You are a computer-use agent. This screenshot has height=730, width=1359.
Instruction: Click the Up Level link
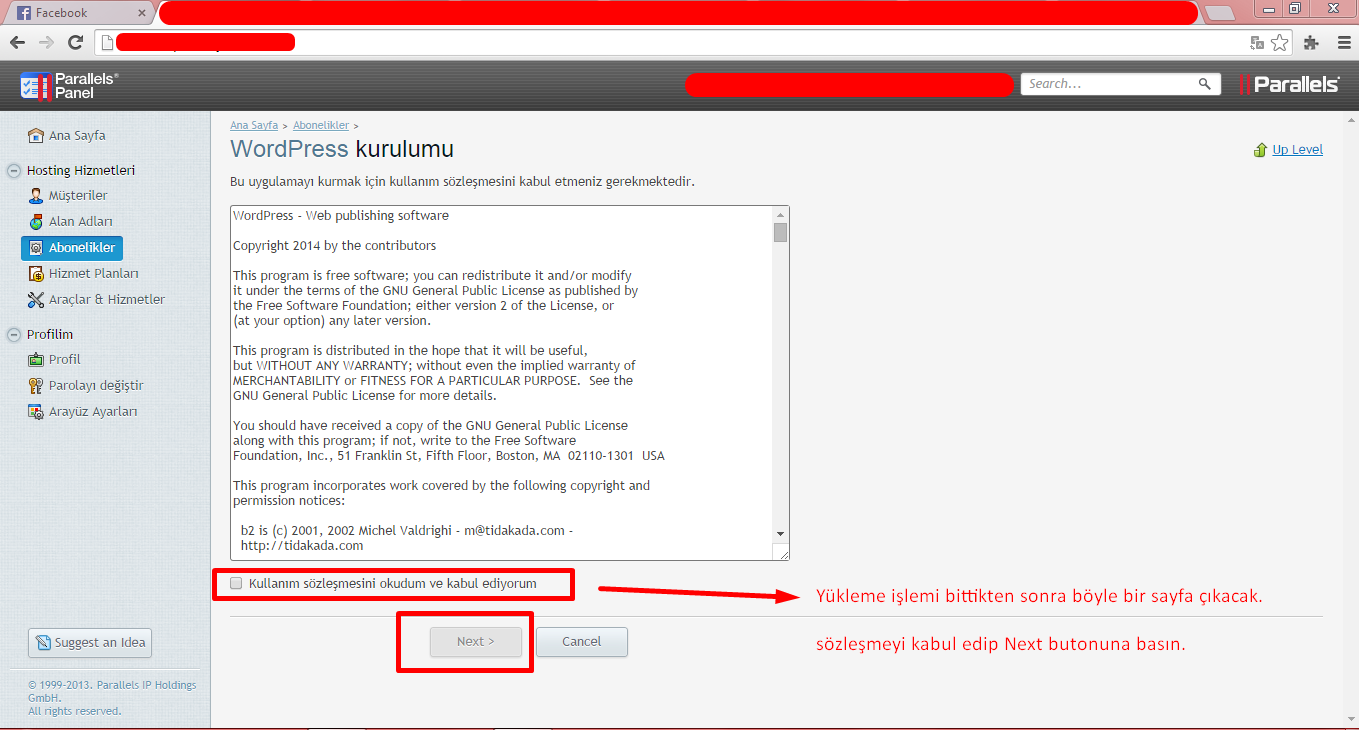1297,150
